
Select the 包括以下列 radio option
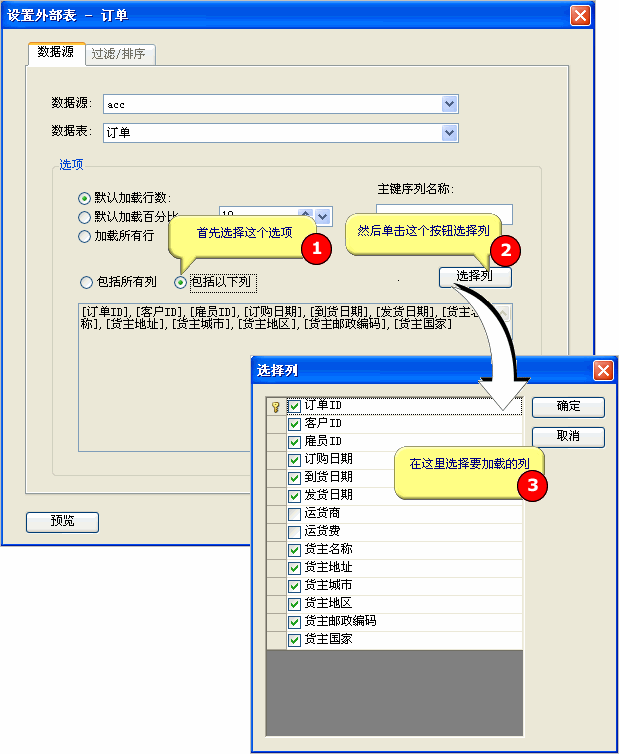tap(181, 282)
